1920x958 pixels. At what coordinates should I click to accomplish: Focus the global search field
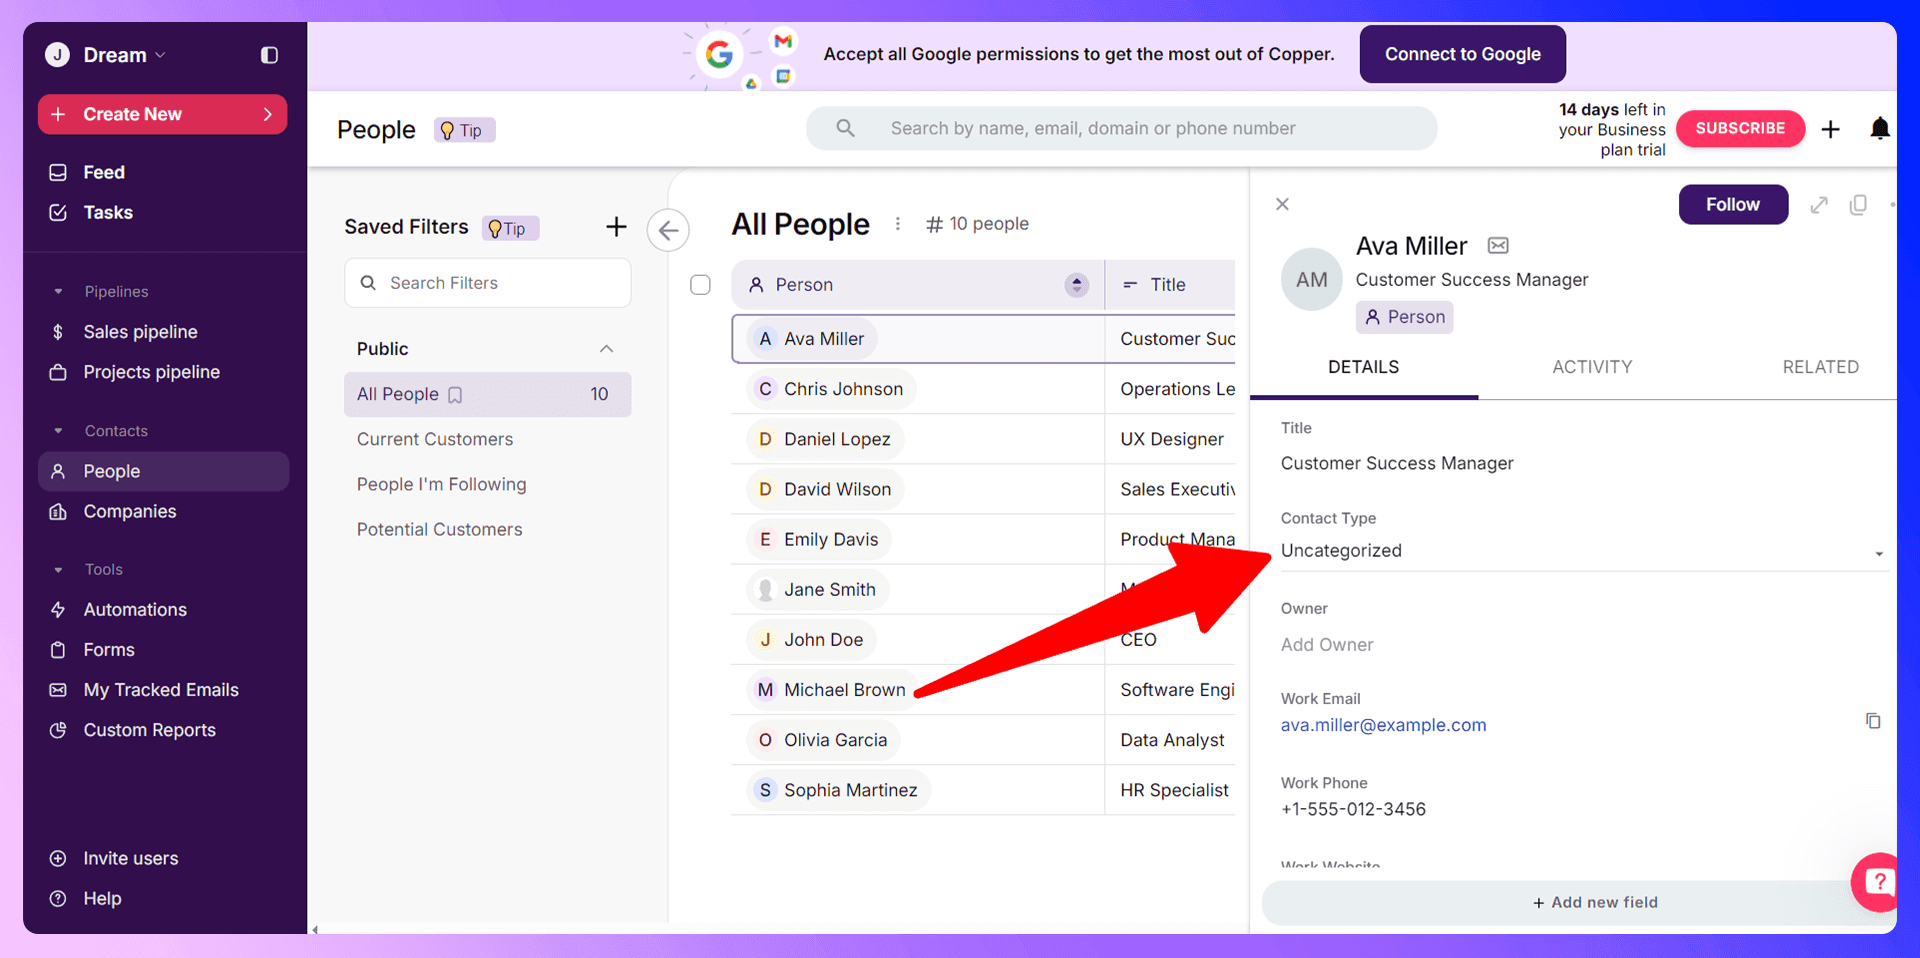1122,128
